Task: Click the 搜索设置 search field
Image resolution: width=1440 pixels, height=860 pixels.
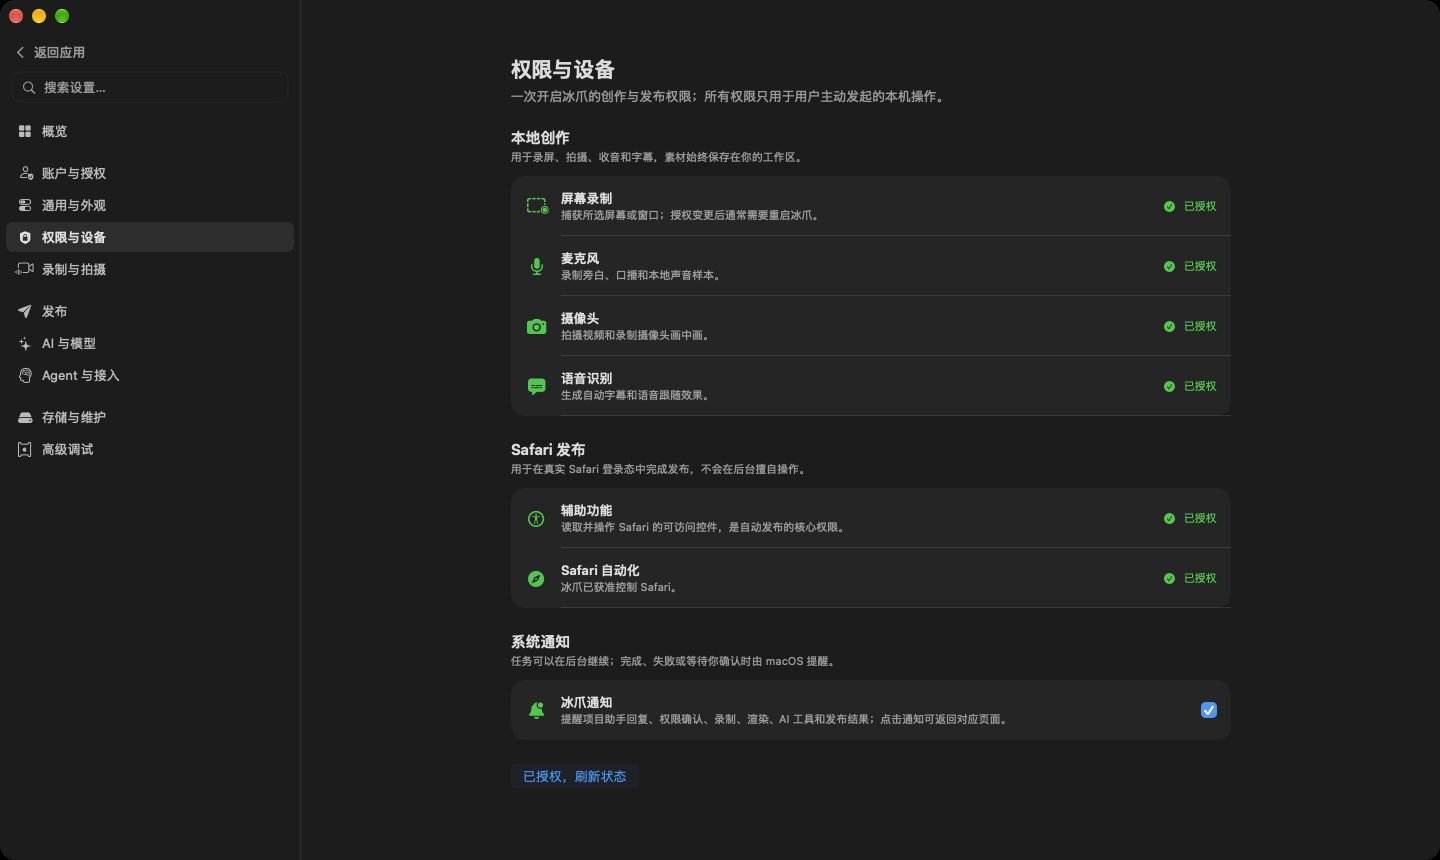Action: click(150, 87)
